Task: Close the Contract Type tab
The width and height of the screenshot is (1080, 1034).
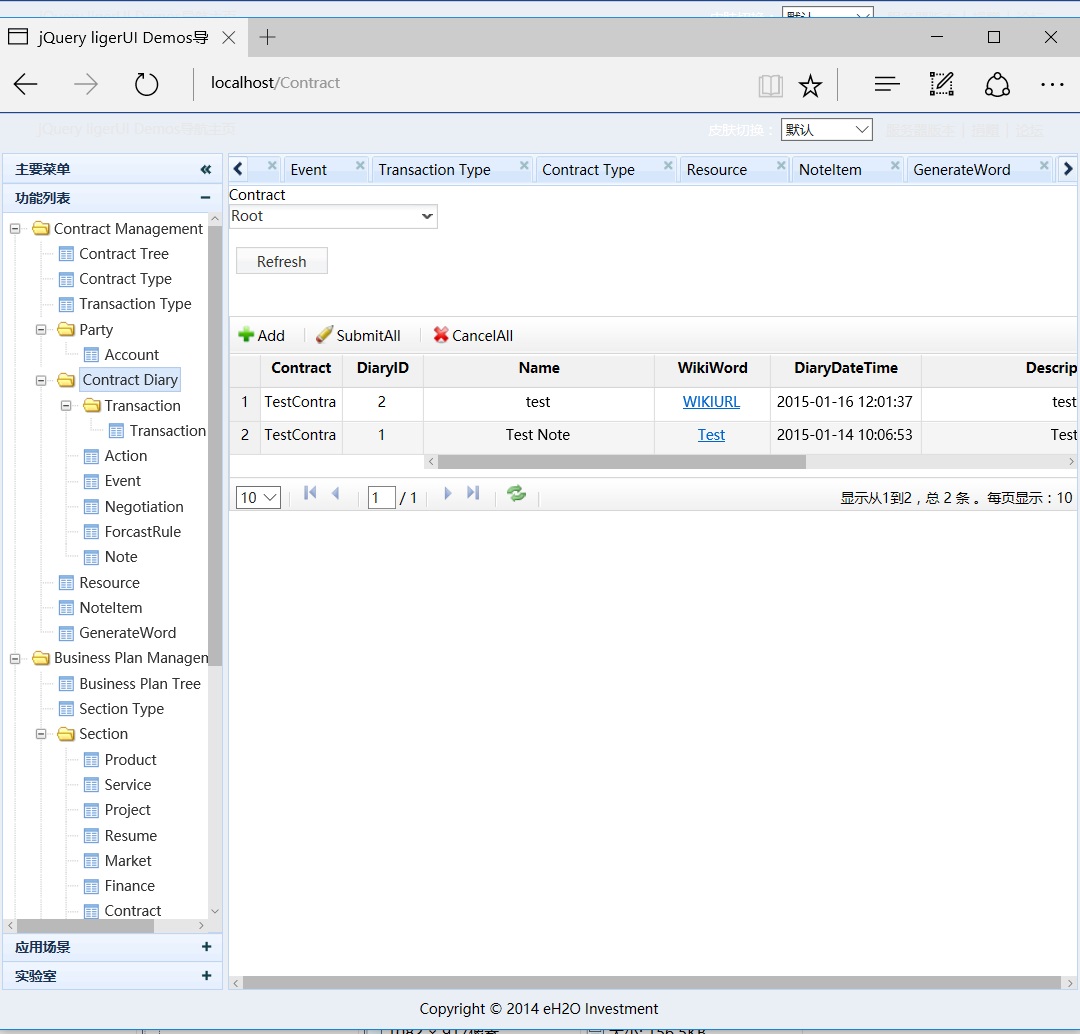Action: pyautogui.click(x=667, y=165)
